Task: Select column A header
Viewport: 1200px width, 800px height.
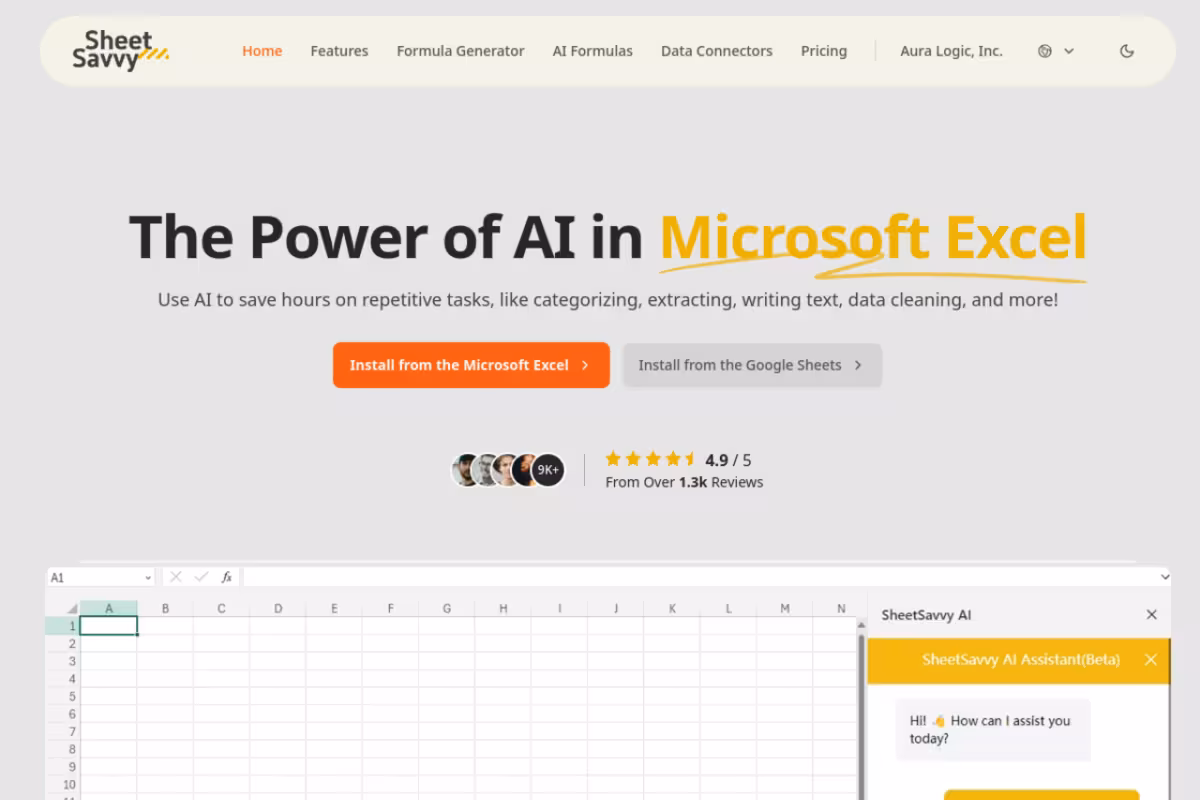Action: coord(109,608)
